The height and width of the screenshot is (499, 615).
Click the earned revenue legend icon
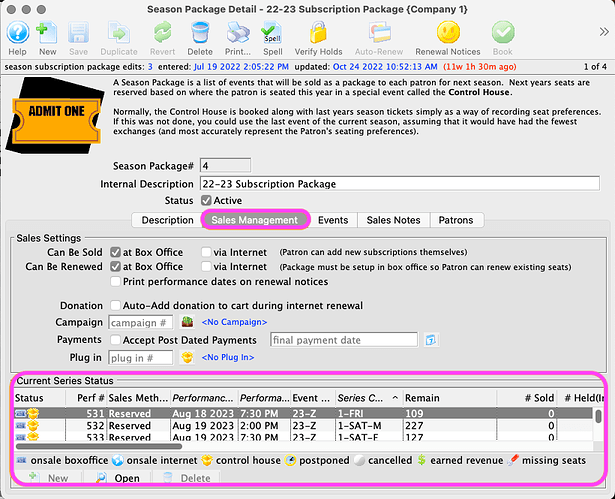click(x=422, y=460)
